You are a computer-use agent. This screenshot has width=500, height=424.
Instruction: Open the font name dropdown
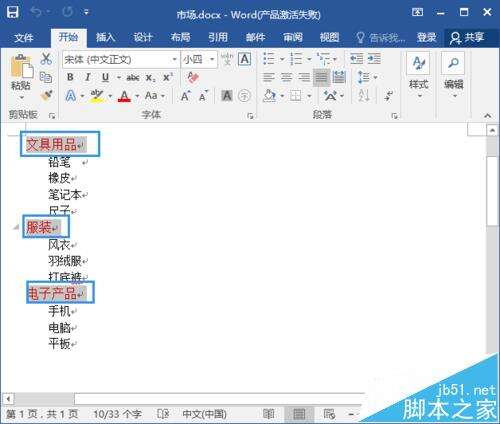tap(174, 59)
